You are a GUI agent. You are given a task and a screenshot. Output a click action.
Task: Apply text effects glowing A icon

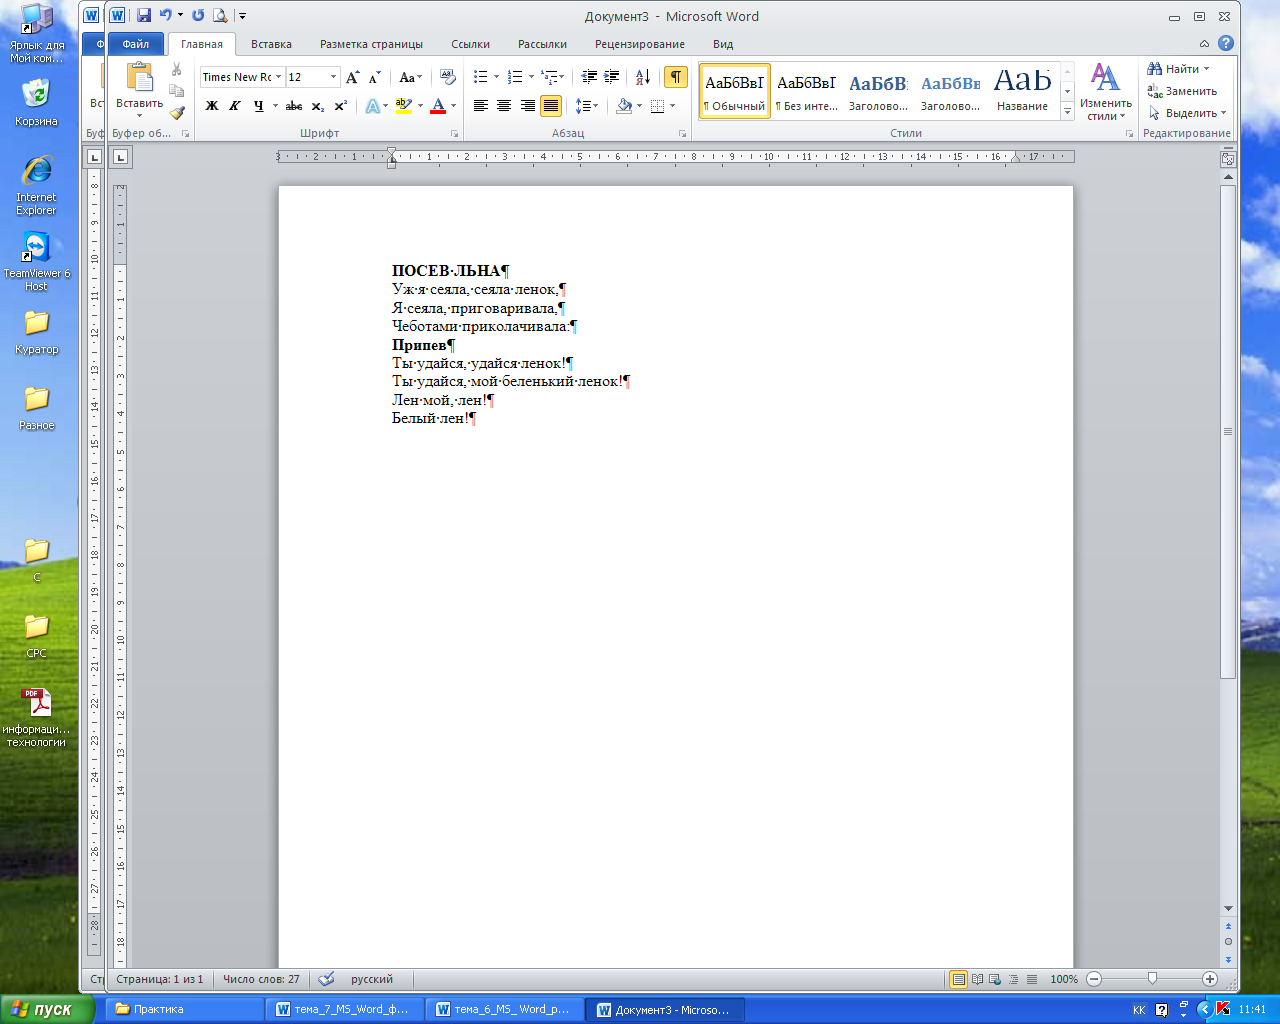pos(373,106)
